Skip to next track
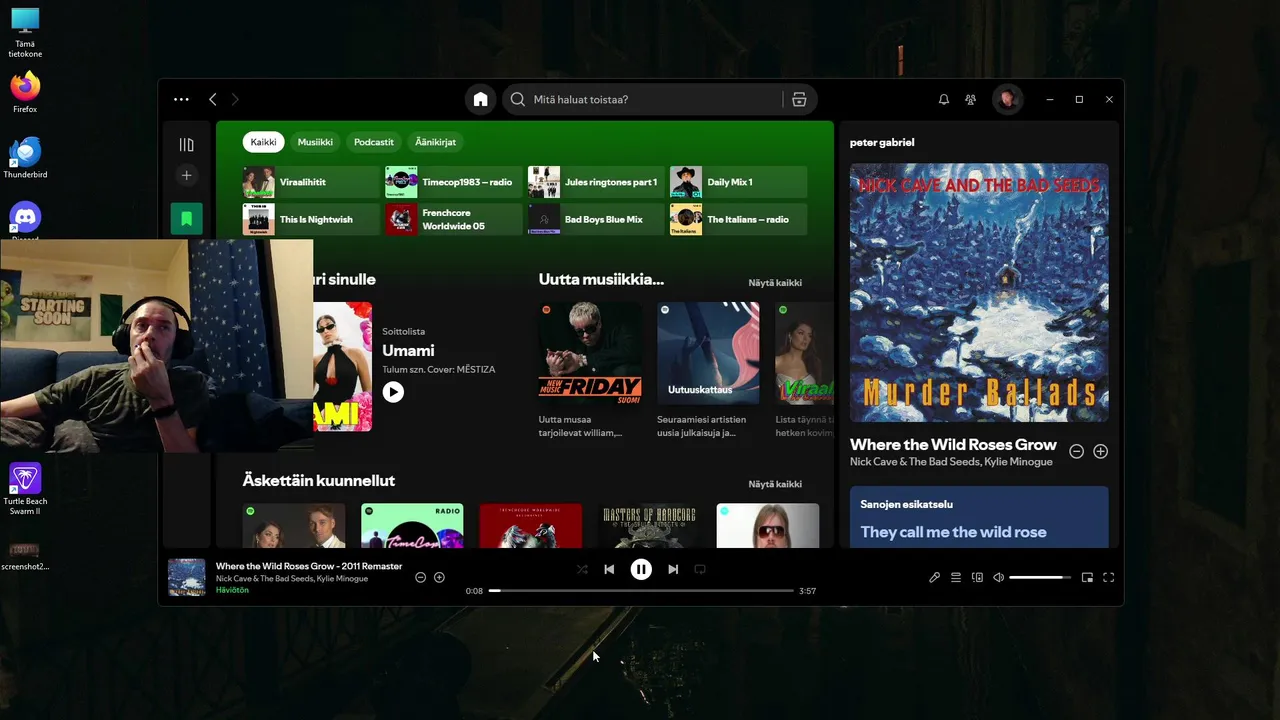The height and width of the screenshot is (720, 1280). 673,569
